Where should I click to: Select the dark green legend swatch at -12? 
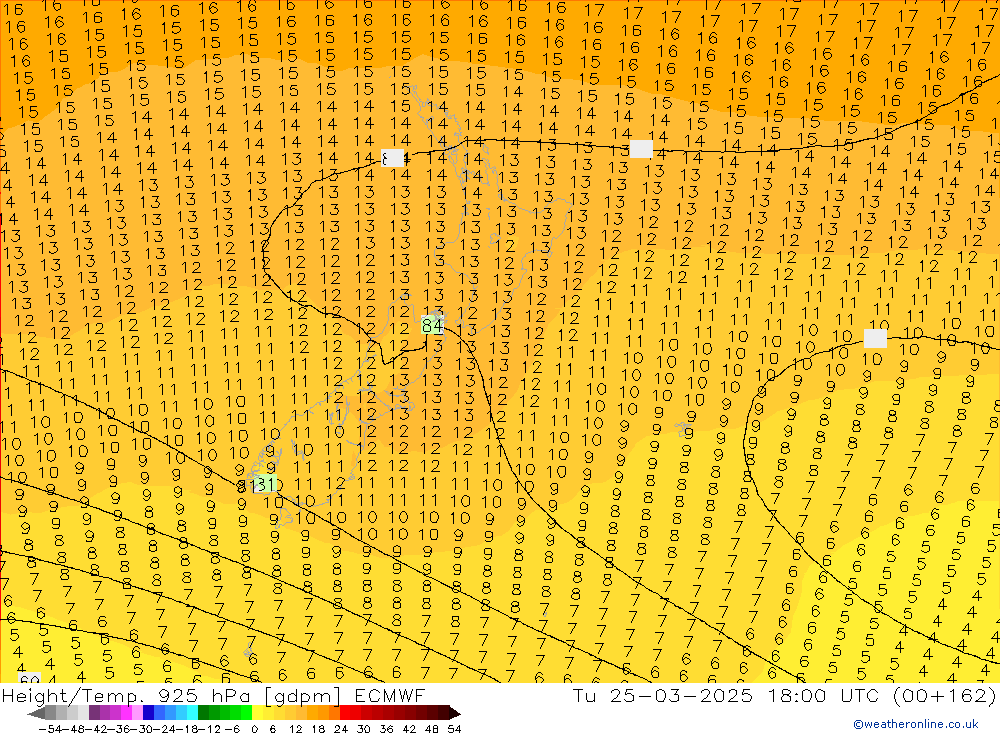coord(203,713)
